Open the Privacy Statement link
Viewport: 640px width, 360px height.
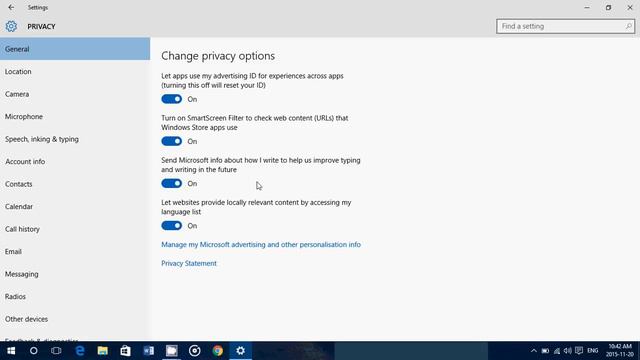coord(189,263)
